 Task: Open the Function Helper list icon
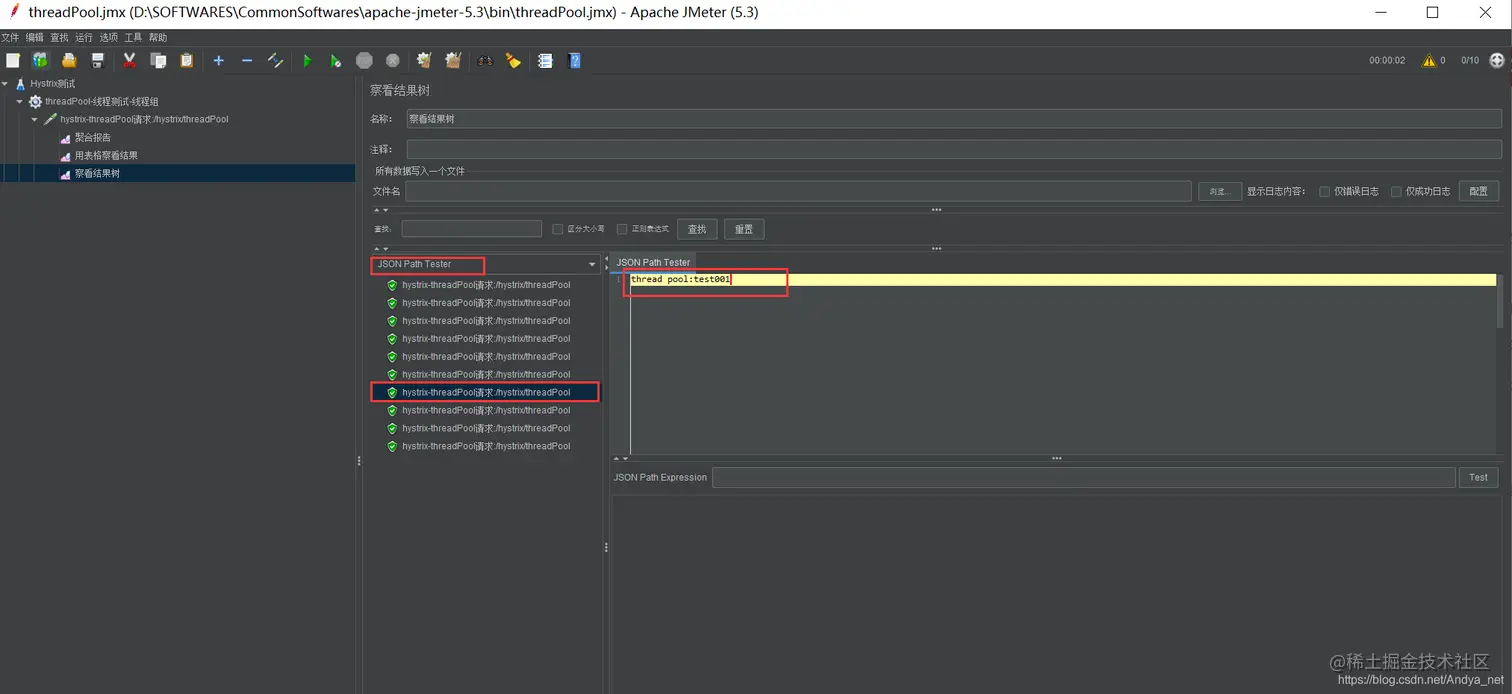[x=545, y=61]
